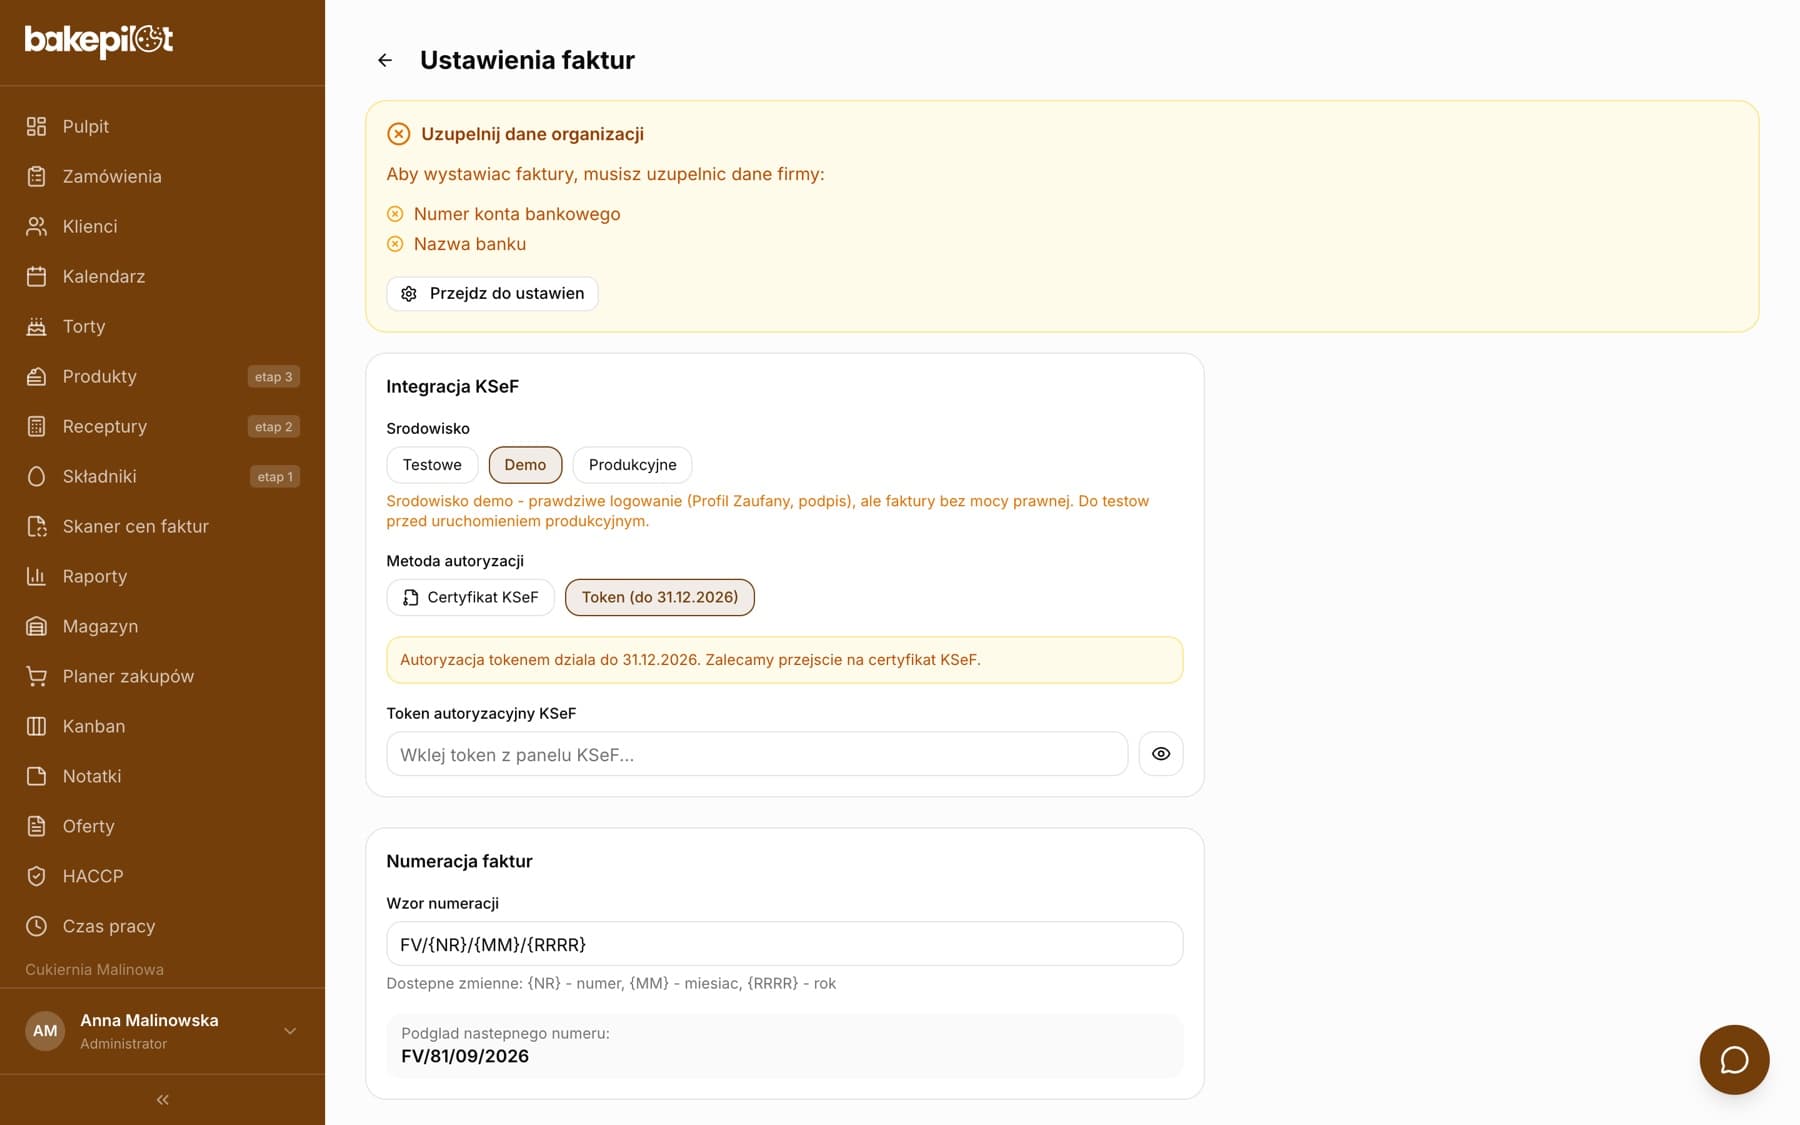Open the Kalendarz calendar icon
Image resolution: width=1800 pixels, height=1125 pixels.
pos(36,276)
